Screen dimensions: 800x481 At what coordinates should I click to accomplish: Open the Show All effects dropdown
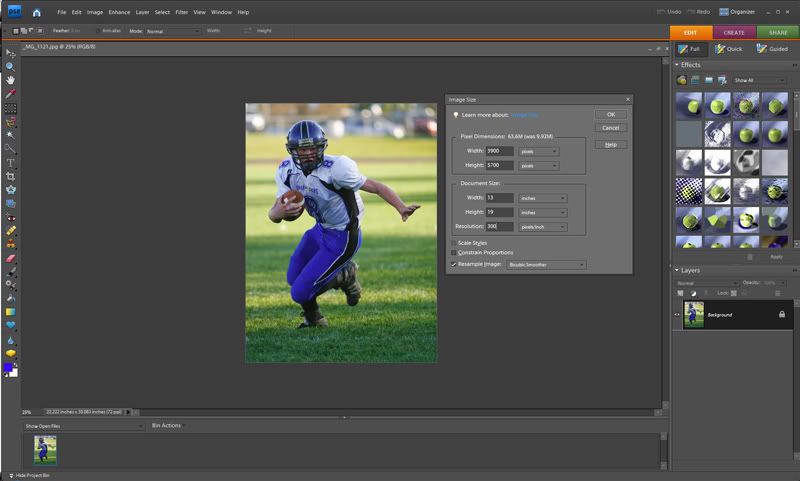(x=757, y=80)
